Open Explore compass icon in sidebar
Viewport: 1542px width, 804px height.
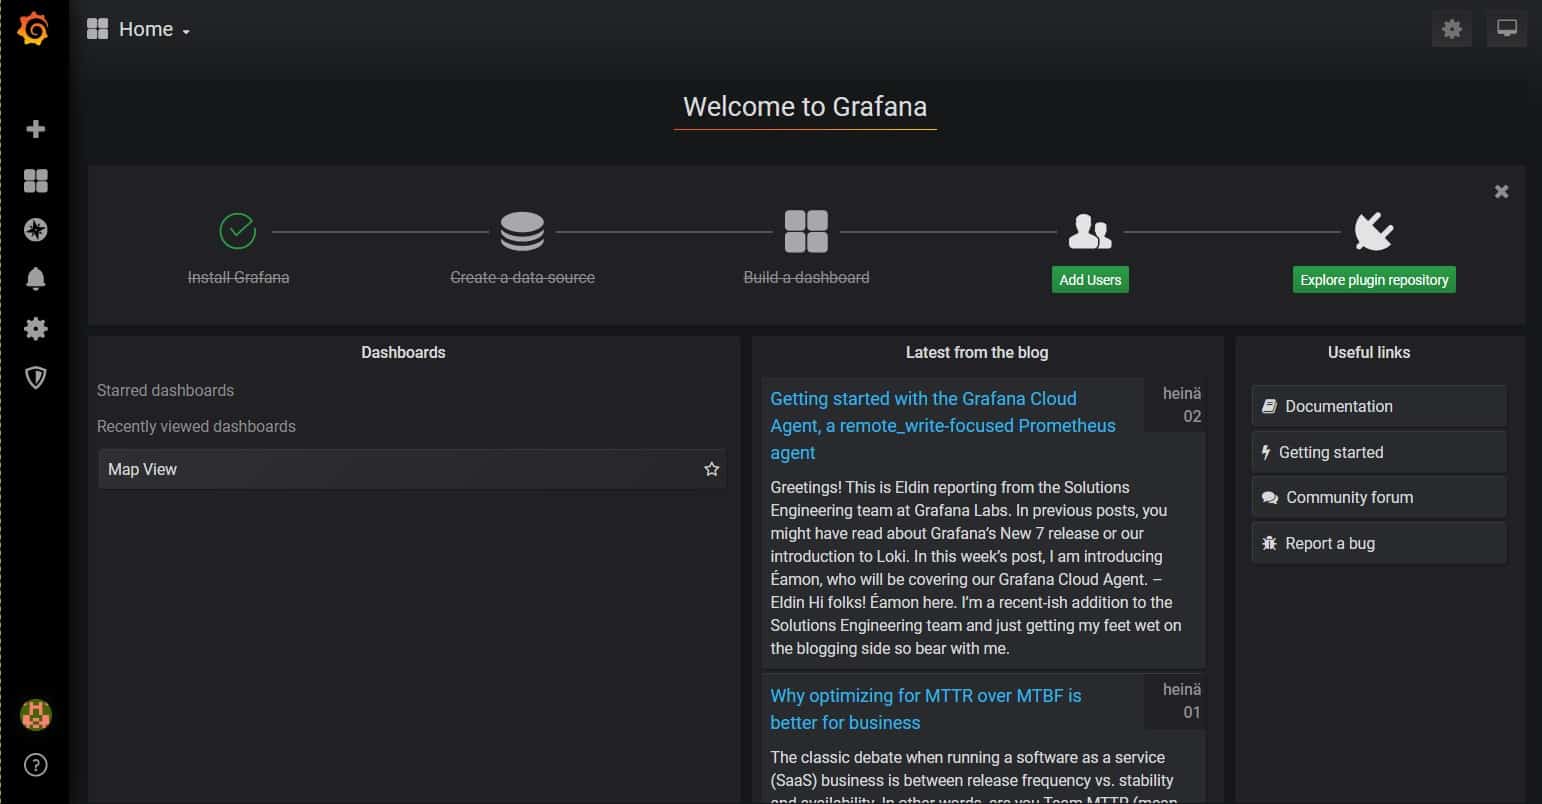pos(36,230)
